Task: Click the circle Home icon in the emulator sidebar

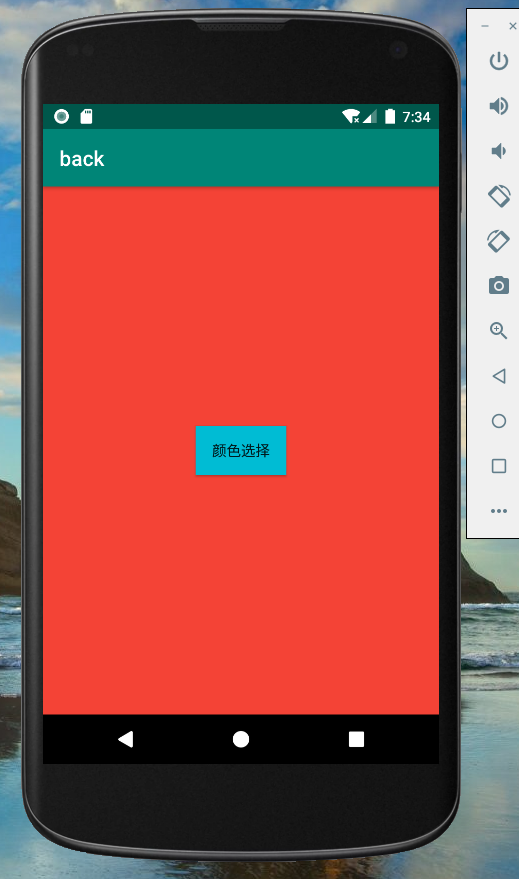Action: [498, 421]
